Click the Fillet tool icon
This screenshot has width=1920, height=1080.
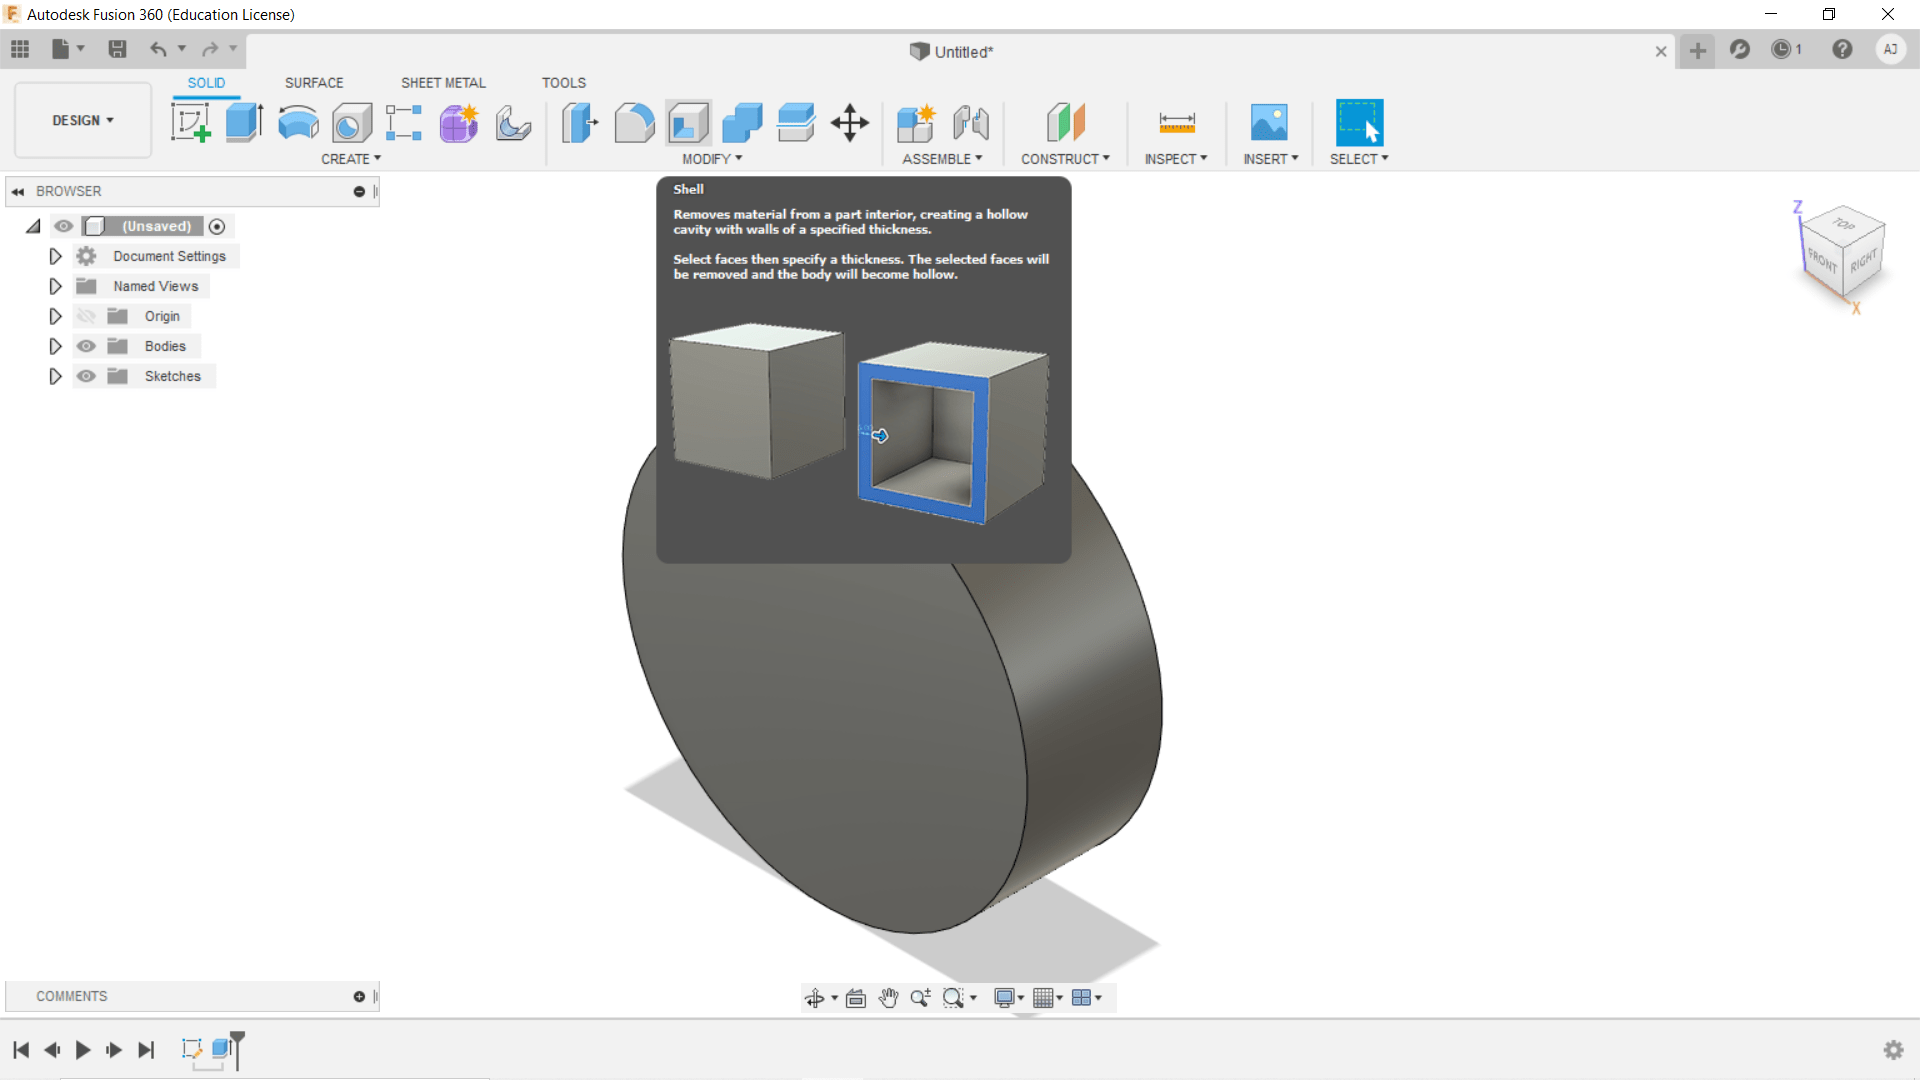click(634, 123)
